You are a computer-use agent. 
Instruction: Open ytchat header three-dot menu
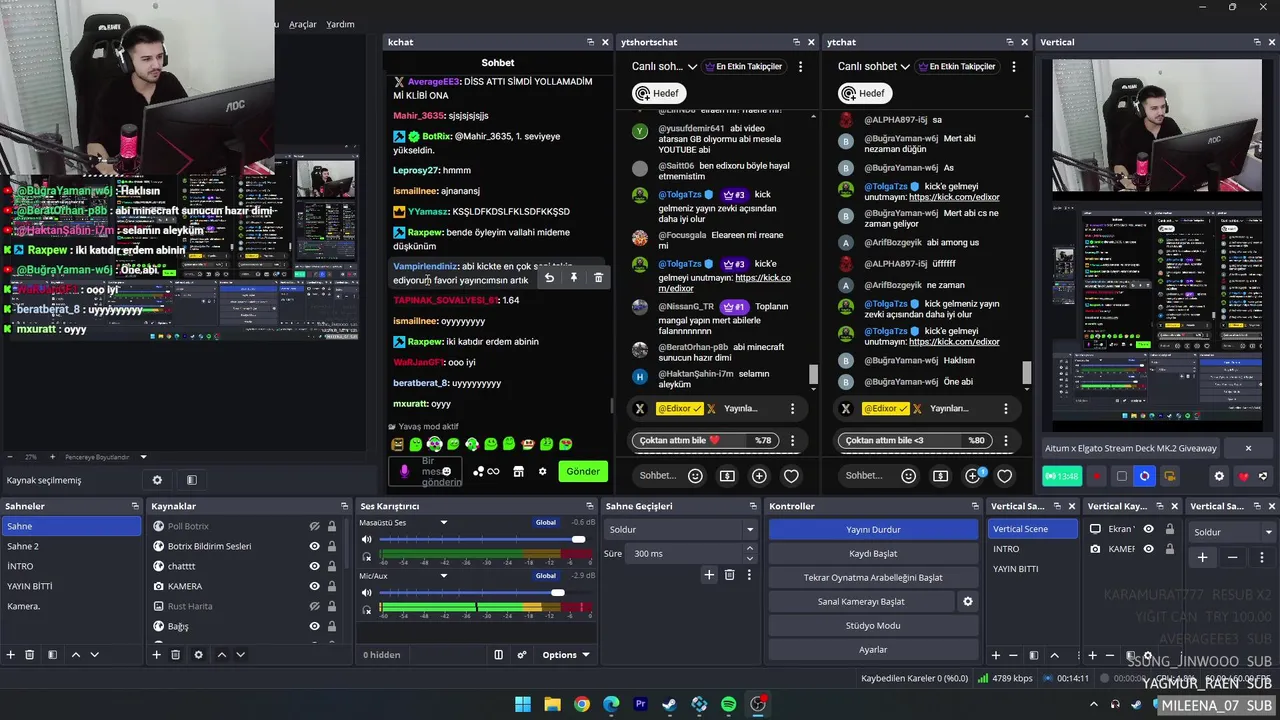pyautogui.click(x=1014, y=66)
